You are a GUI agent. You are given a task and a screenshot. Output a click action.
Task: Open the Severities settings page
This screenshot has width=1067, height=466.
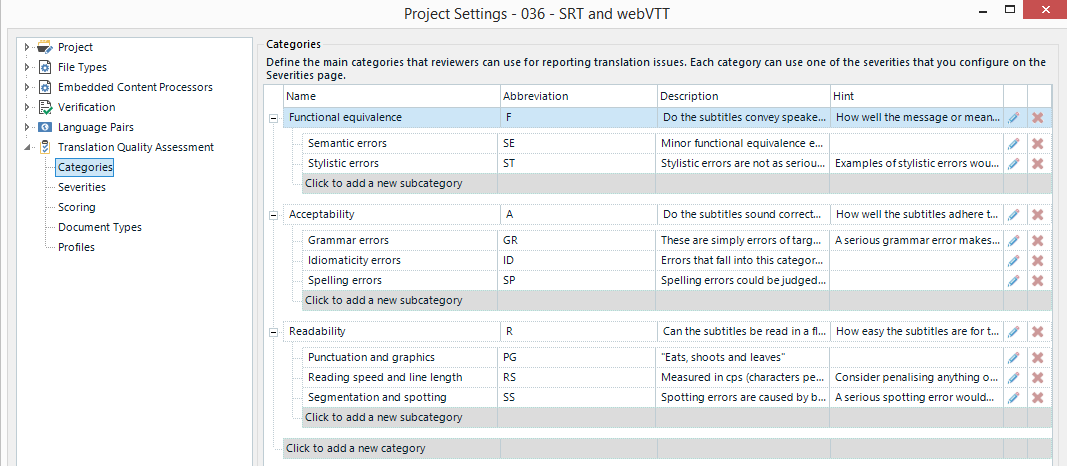(x=82, y=187)
